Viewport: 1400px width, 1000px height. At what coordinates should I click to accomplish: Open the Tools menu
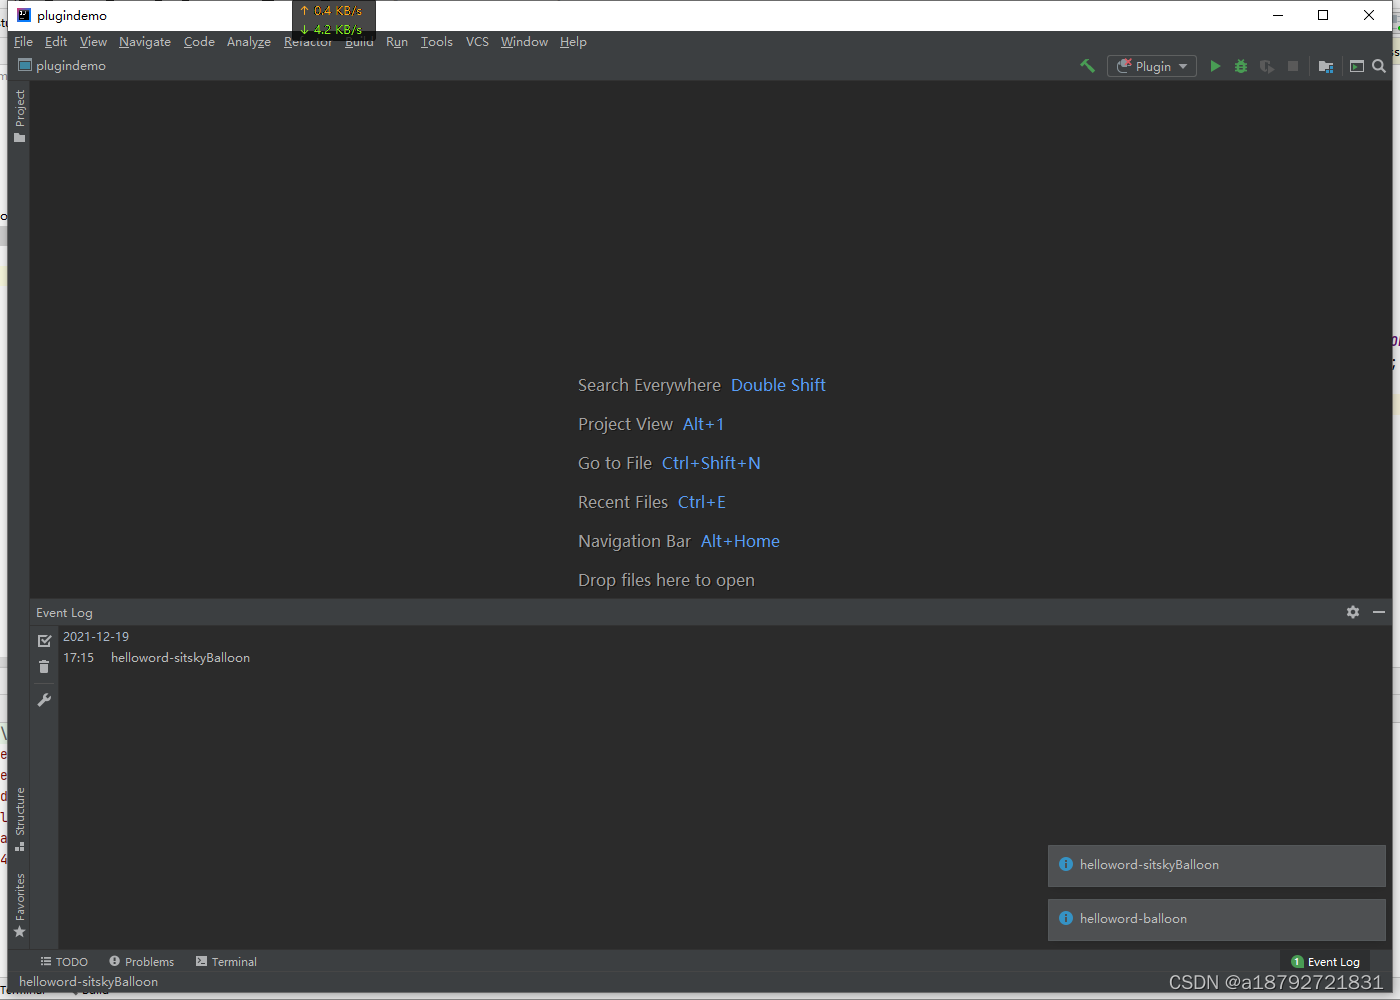pyautogui.click(x=437, y=42)
